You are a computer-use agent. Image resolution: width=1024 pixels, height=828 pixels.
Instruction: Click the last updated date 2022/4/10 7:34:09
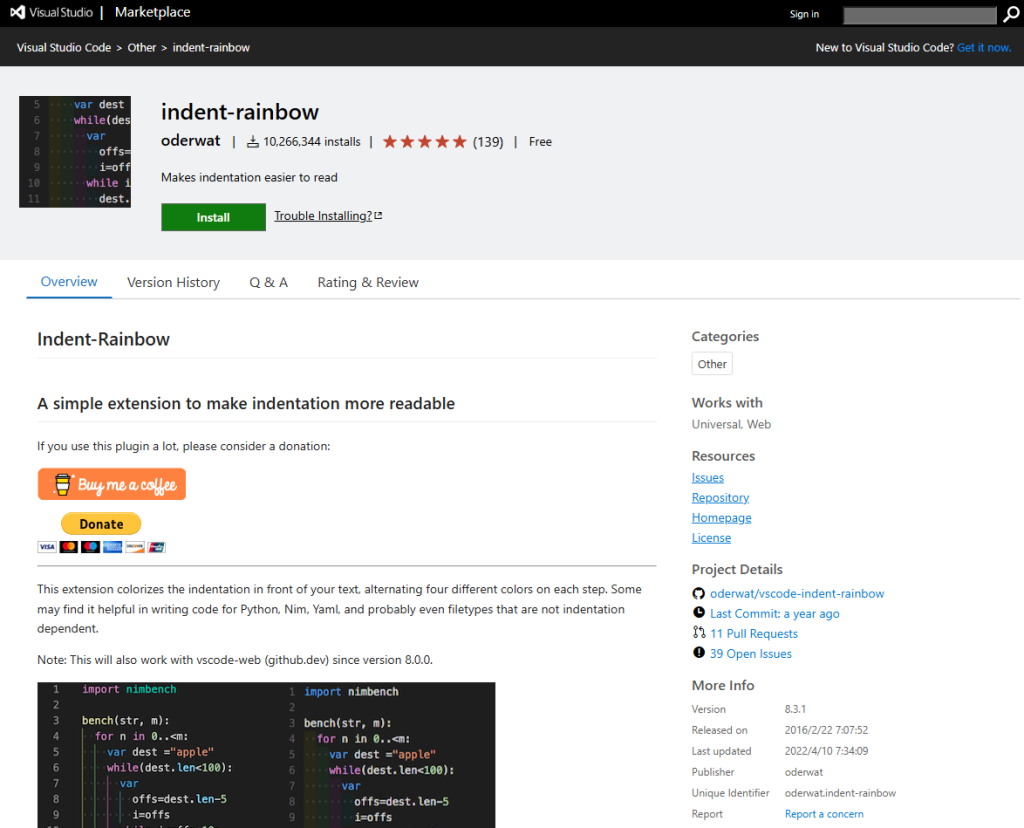826,751
